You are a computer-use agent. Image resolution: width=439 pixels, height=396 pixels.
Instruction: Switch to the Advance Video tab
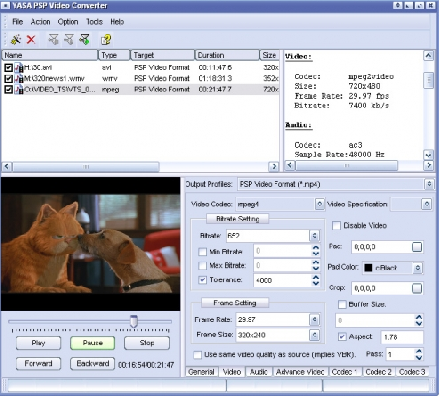pos(300,372)
